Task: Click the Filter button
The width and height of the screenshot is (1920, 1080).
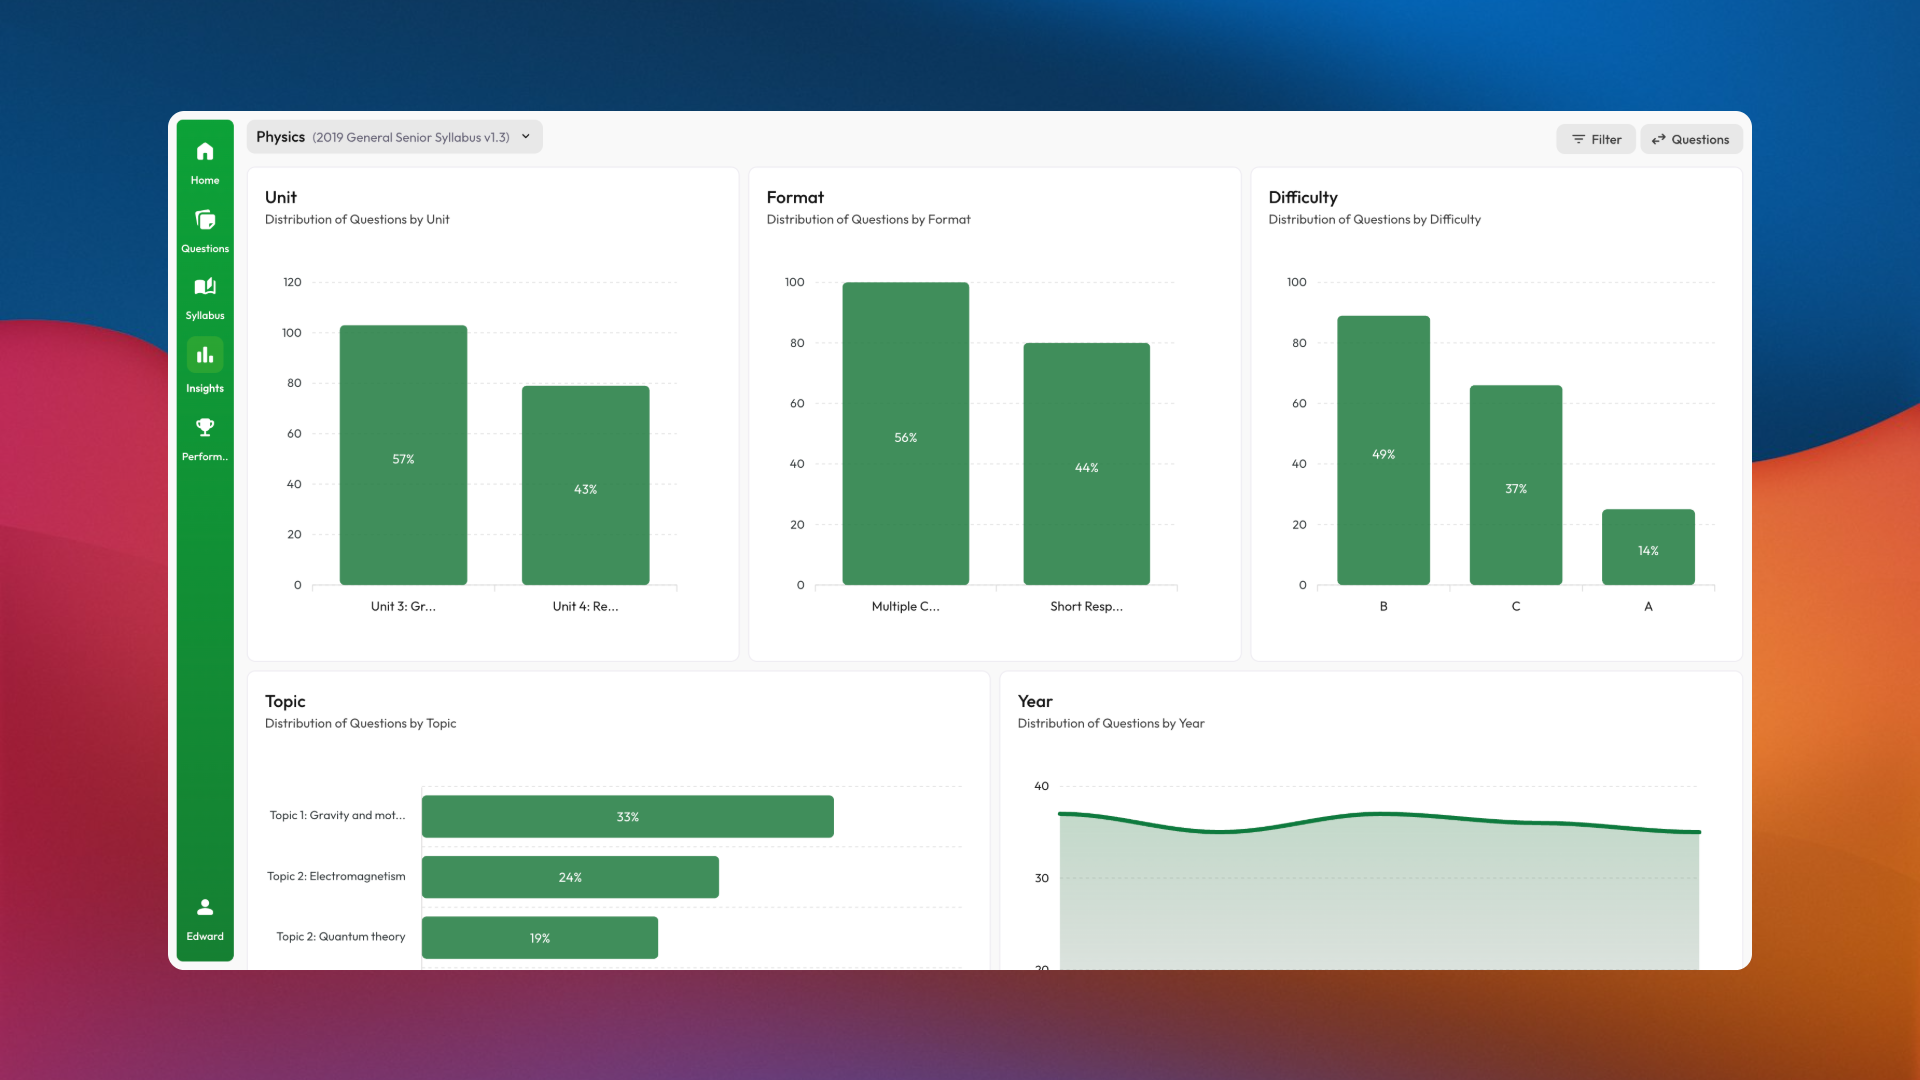Action: tap(1596, 140)
